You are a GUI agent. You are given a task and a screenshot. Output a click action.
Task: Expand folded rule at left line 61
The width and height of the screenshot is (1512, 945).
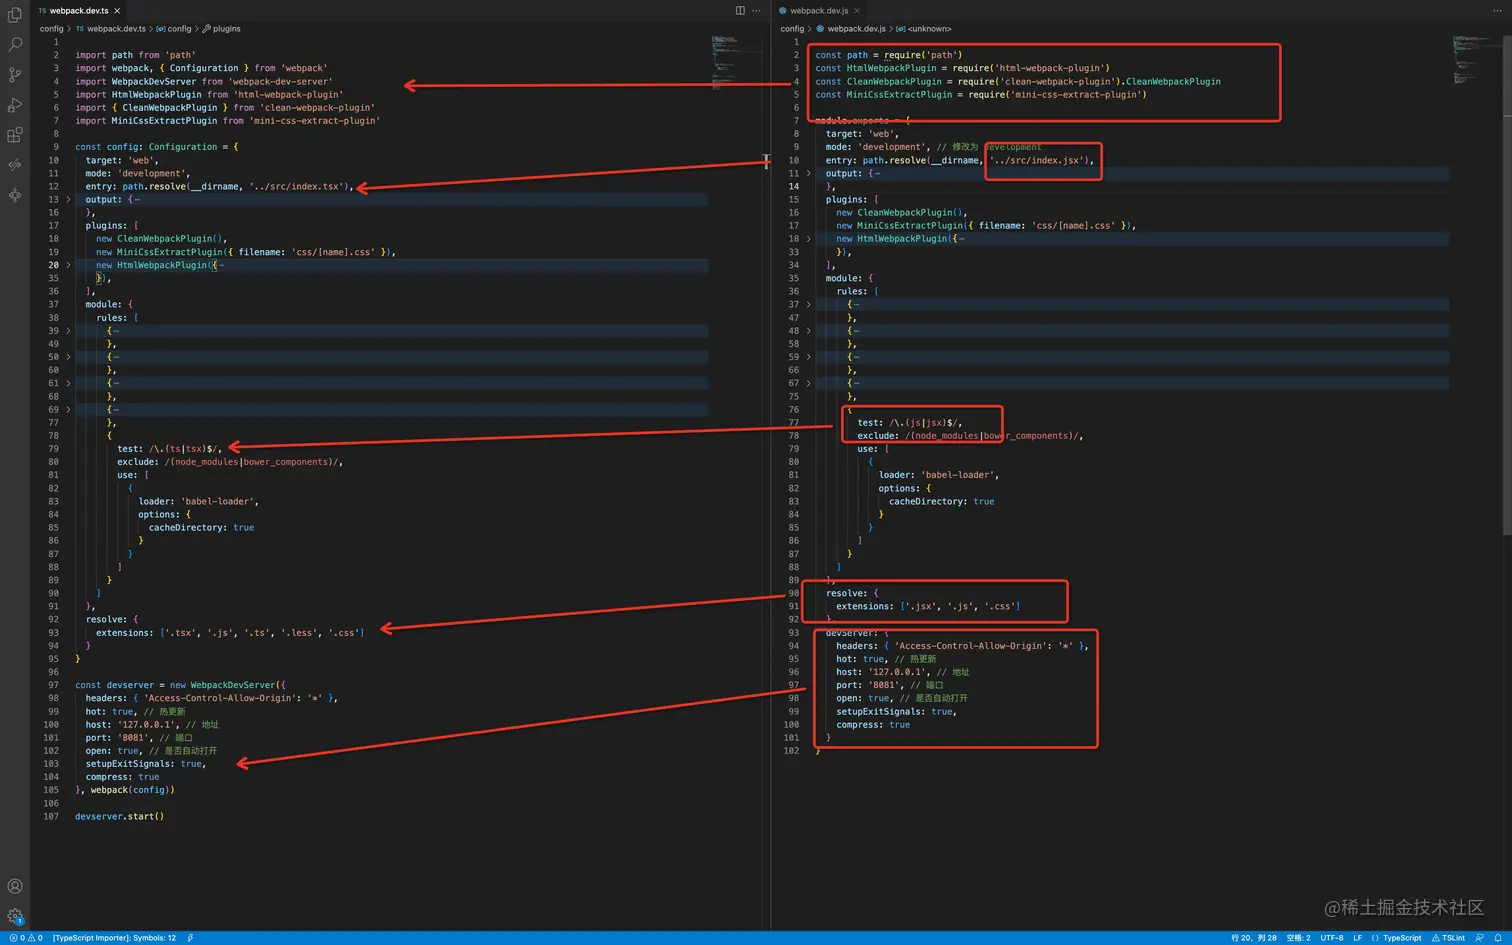pos(68,383)
